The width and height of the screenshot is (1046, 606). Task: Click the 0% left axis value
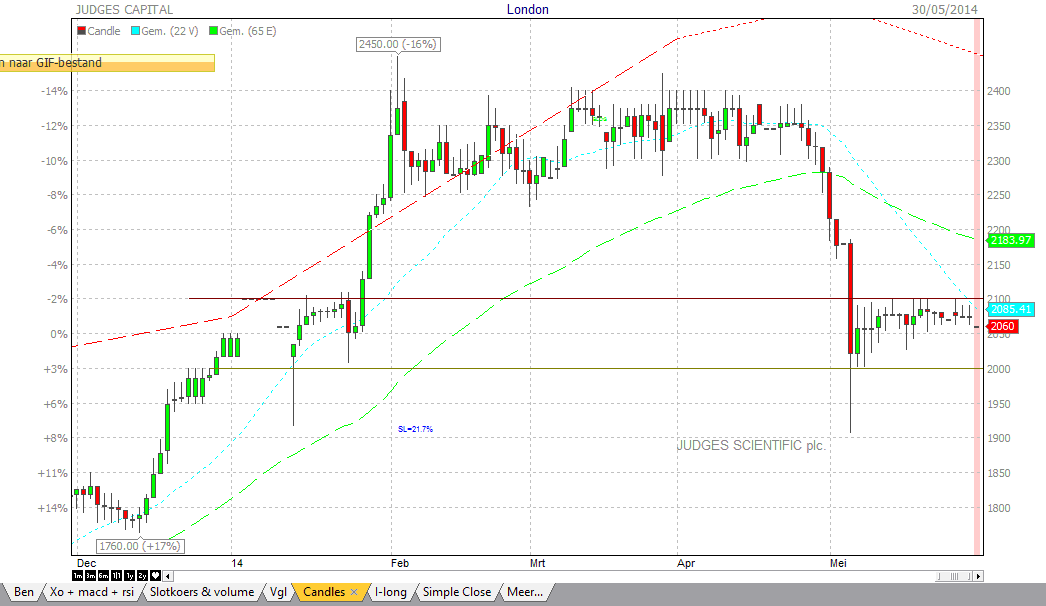coord(59,334)
